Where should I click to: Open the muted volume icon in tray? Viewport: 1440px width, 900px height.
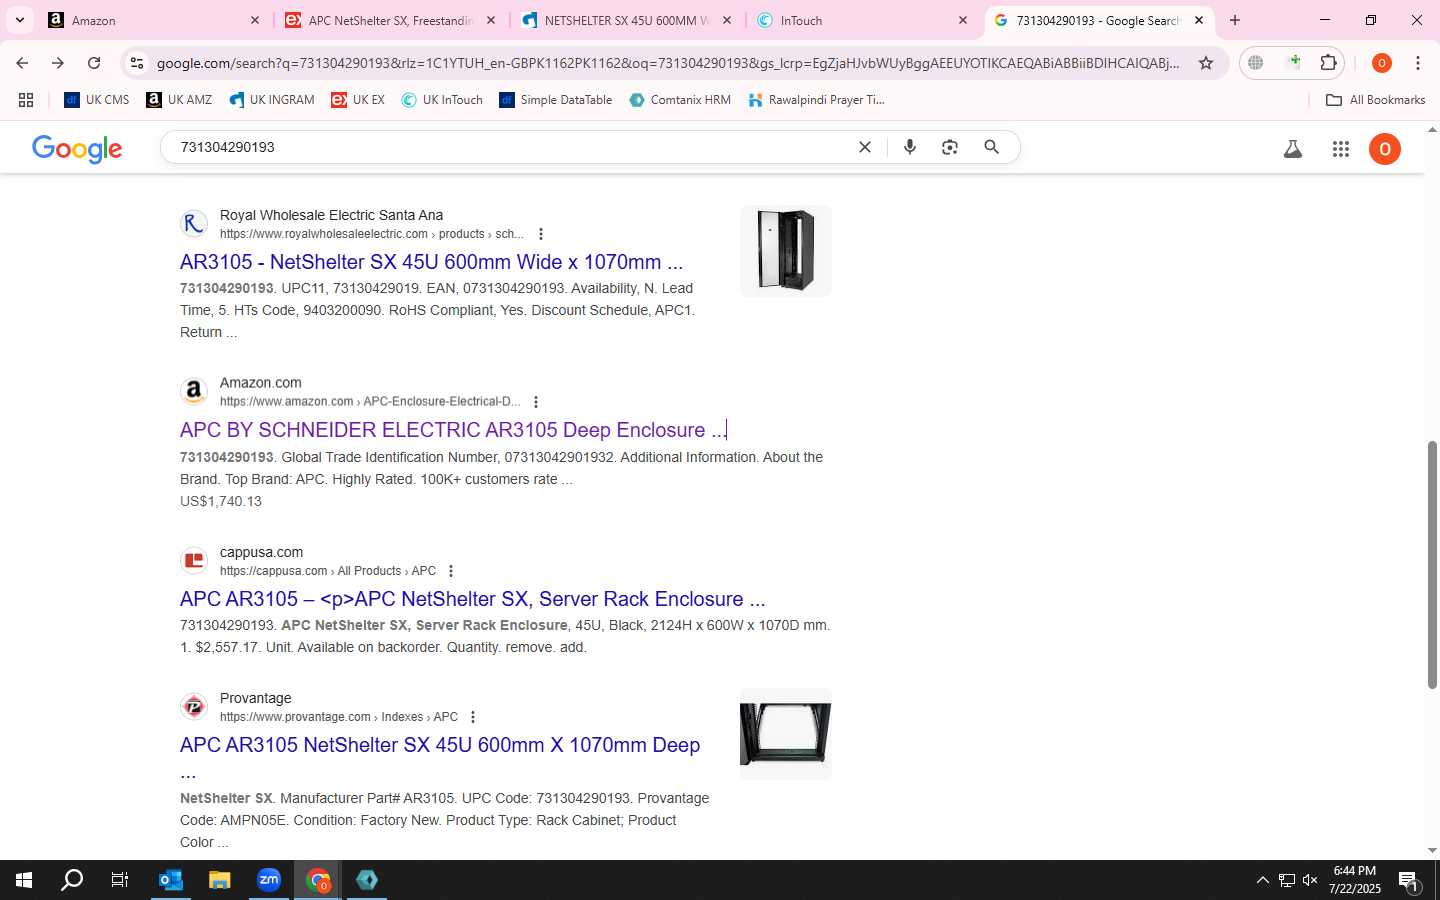tap(1310, 880)
